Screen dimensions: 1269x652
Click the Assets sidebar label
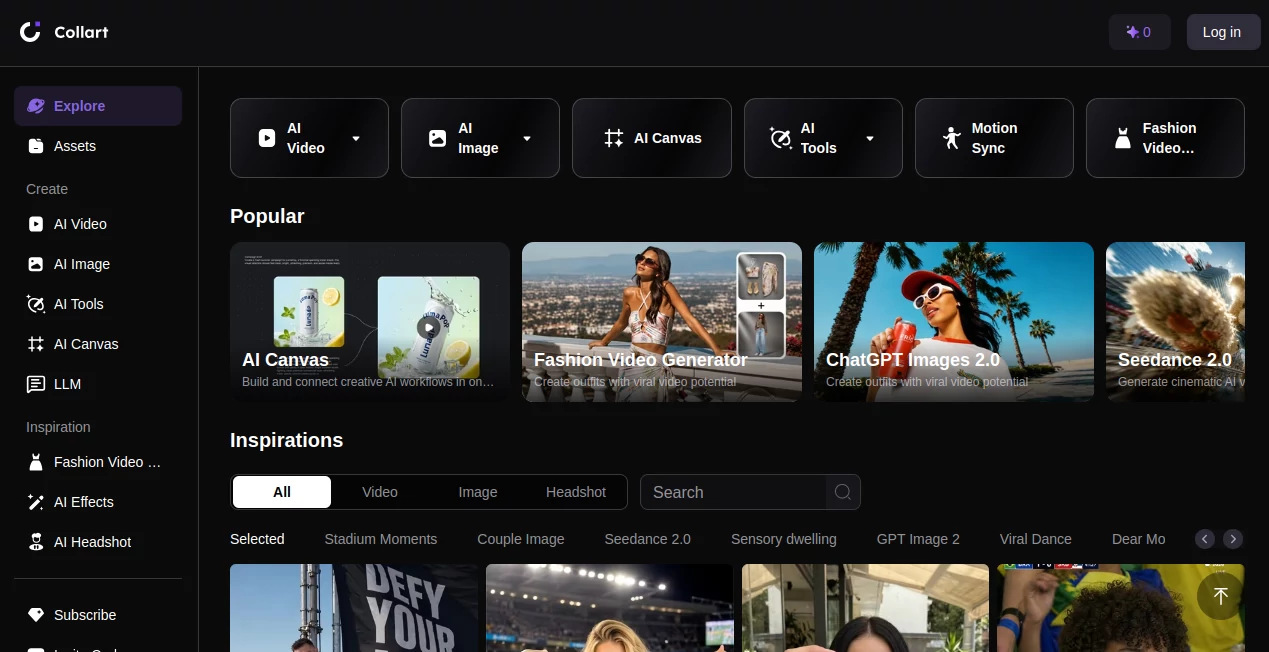75,146
